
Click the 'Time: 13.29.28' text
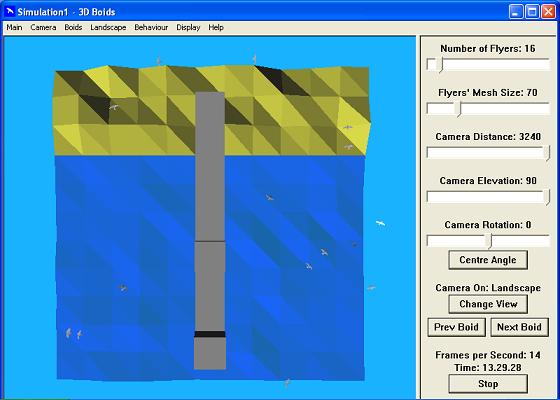click(x=488, y=368)
